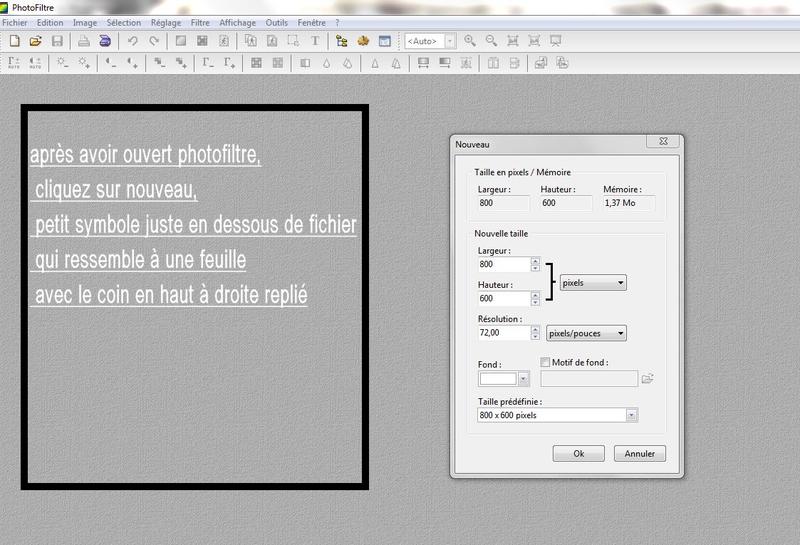Click the Zoom out magnifier icon

pyautogui.click(x=491, y=41)
